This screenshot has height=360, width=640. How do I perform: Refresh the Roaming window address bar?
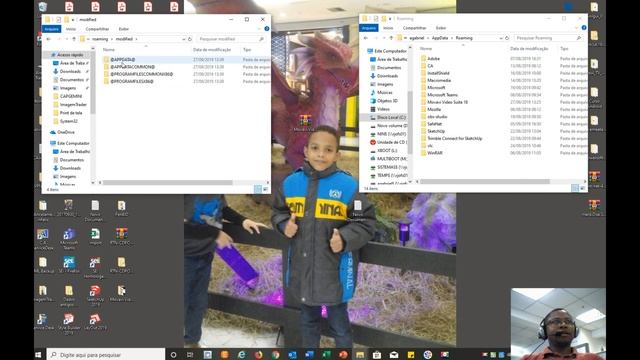pos(507,38)
